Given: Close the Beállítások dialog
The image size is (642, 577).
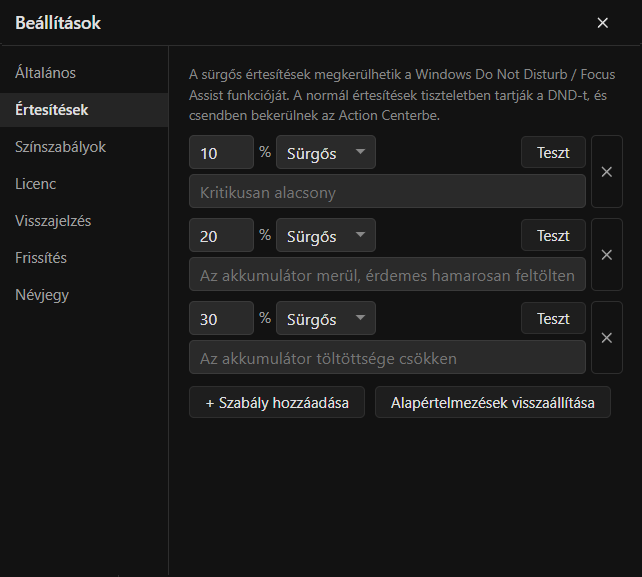Looking at the screenshot, I should coord(603,23).
